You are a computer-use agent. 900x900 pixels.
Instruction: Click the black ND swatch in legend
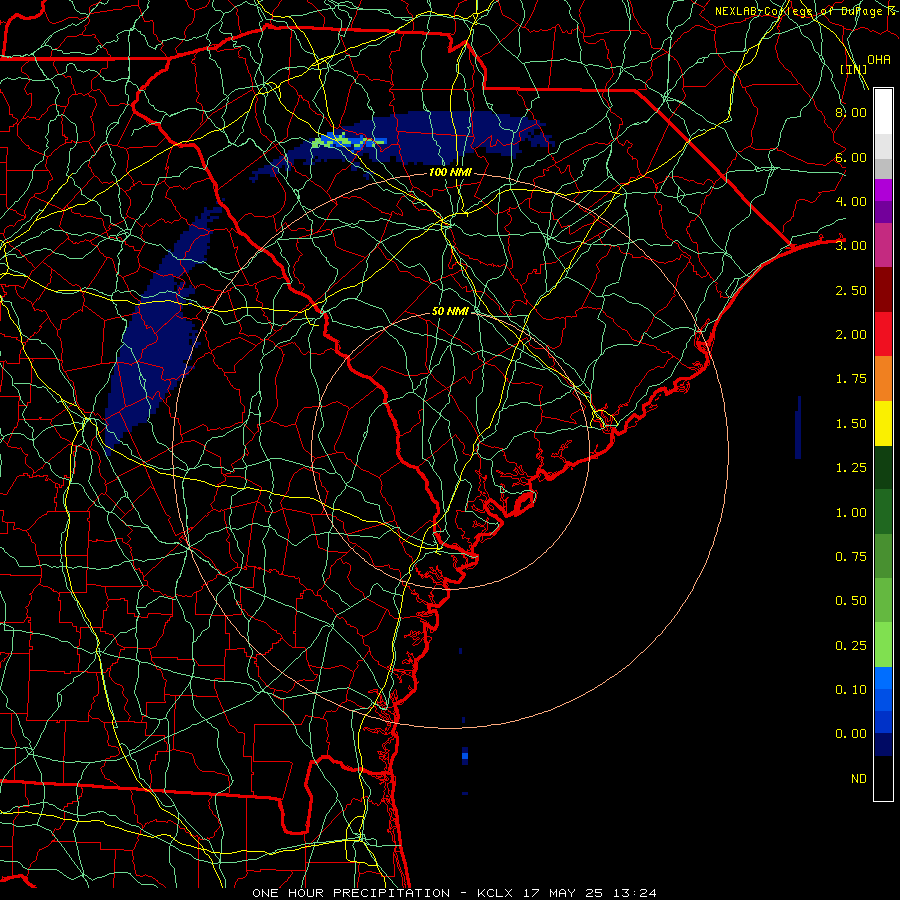click(x=883, y=778)
